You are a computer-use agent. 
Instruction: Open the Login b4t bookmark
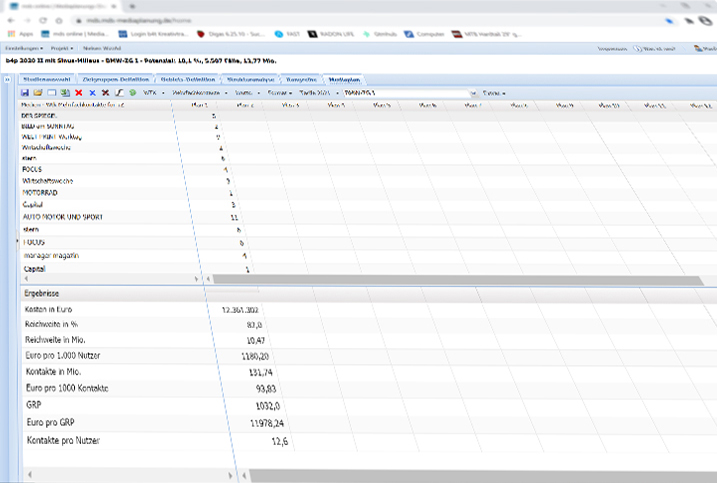[153, 34]
